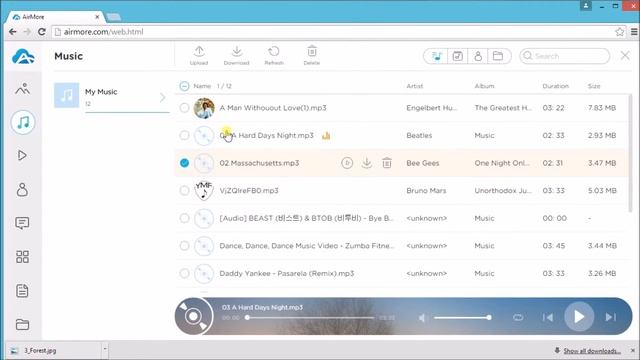Image resolution: width=640 pixels, height=360 pixels.
Task: Open dropdown arrow next to 3_Forest.jpg download
Action: pos(105,349)
